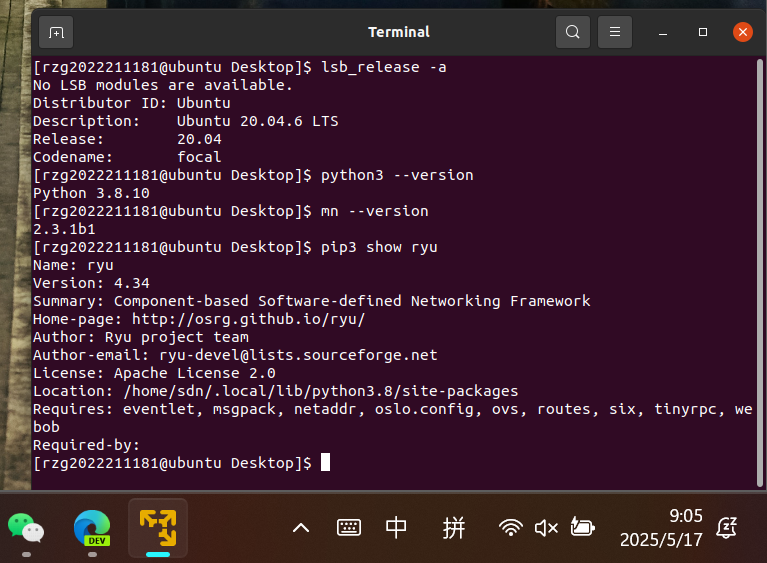Switch the 拼 Pinyin input method
The image size is (767, 563).
453,527
